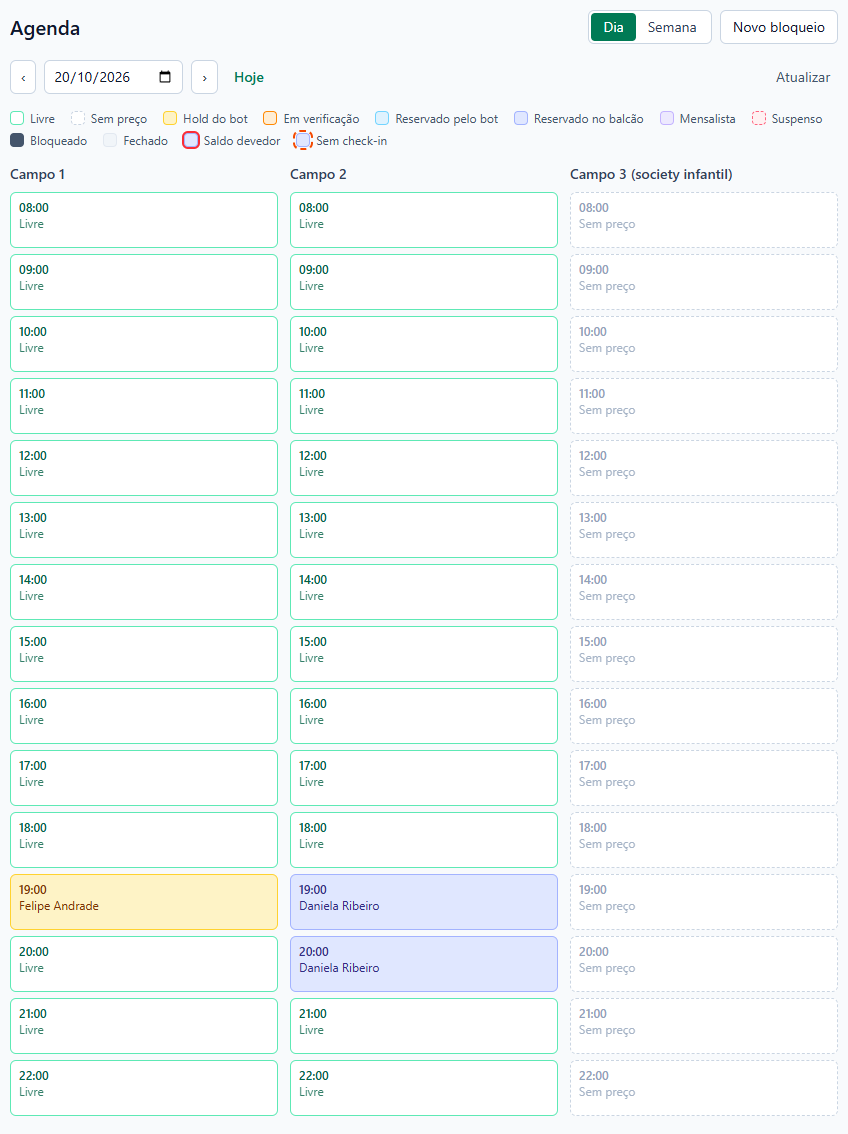Screen dimensions: 848x1134
Task: Open Daniela Ribeiro's 19:00 booking on Campo 2
Action: [x=424, y=902]
